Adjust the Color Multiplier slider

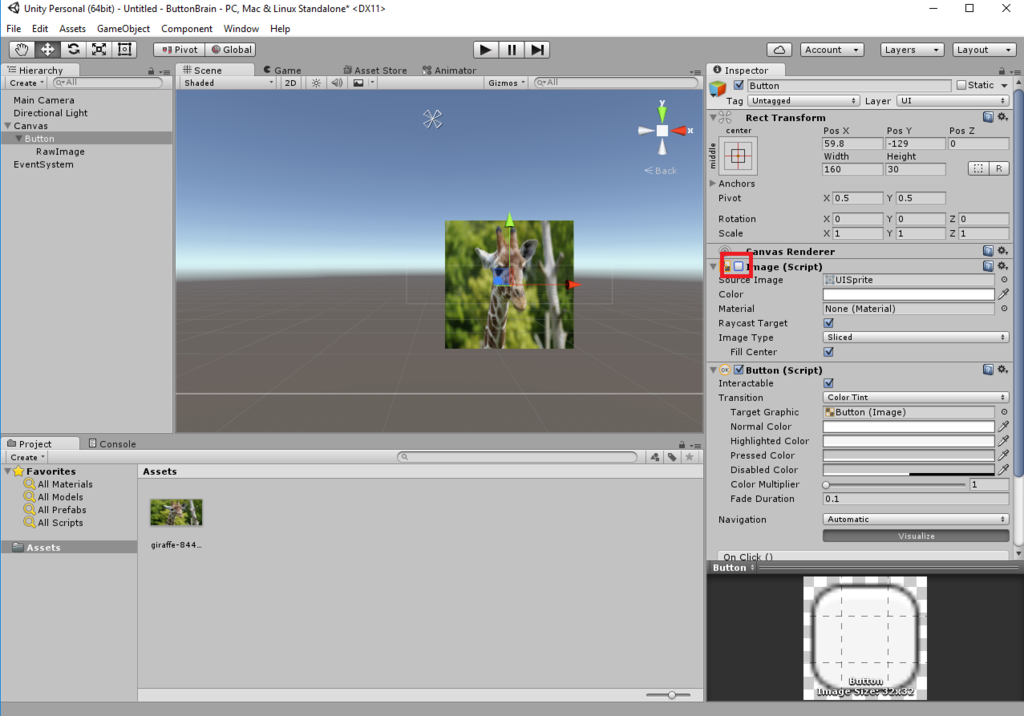895,485
